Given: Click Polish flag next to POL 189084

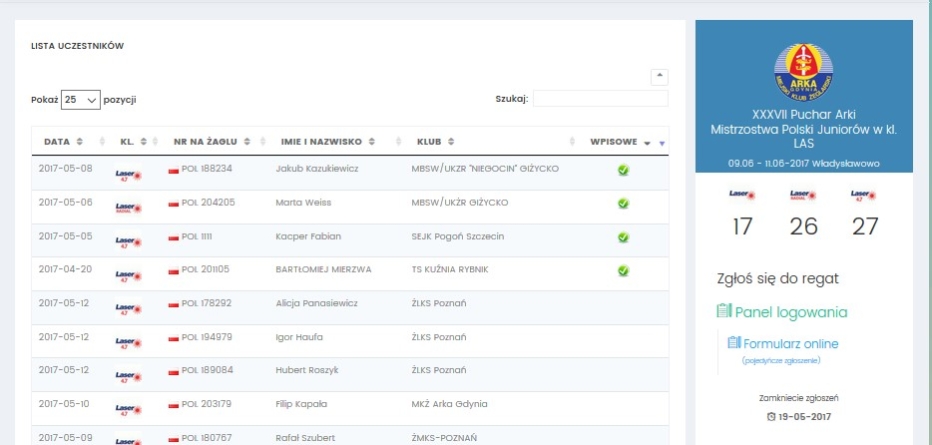Looking at the screenshot, I should (x=174, y=371).
